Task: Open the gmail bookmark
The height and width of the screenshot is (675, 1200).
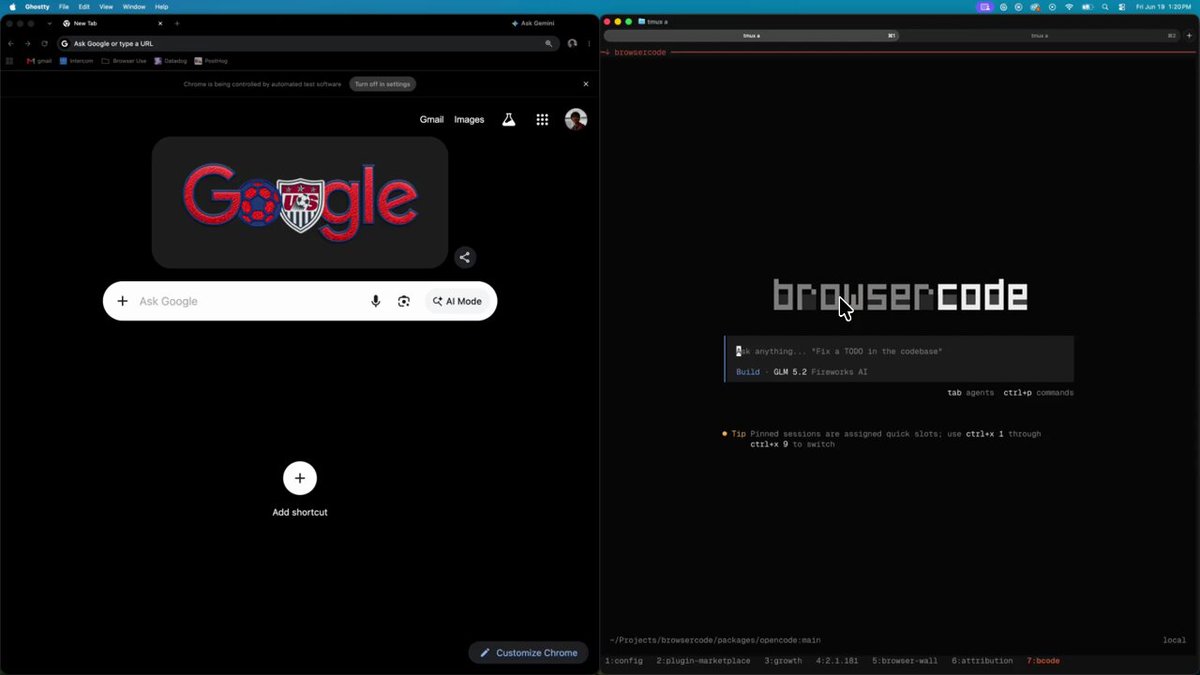Action: [39, 61]
